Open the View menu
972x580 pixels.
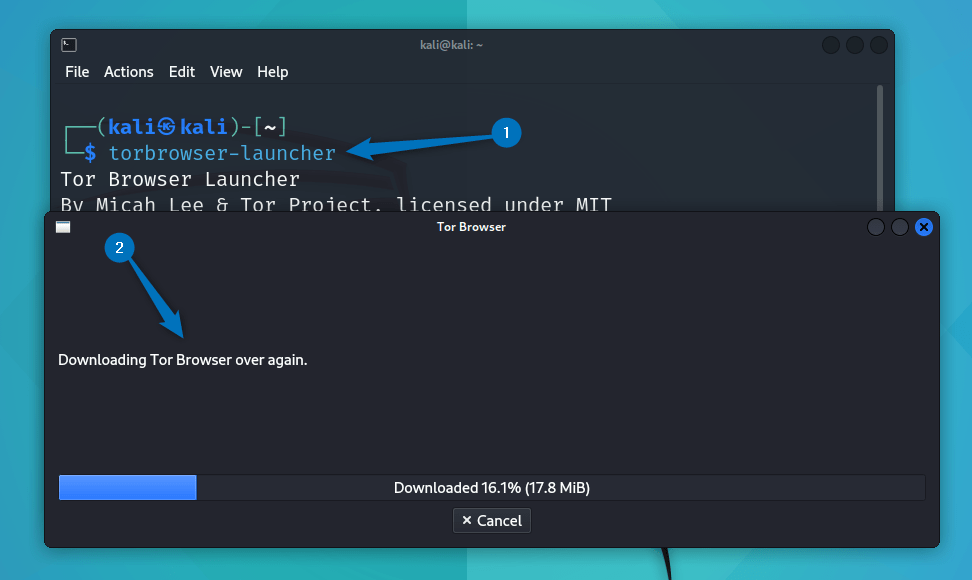click(225, 71)
